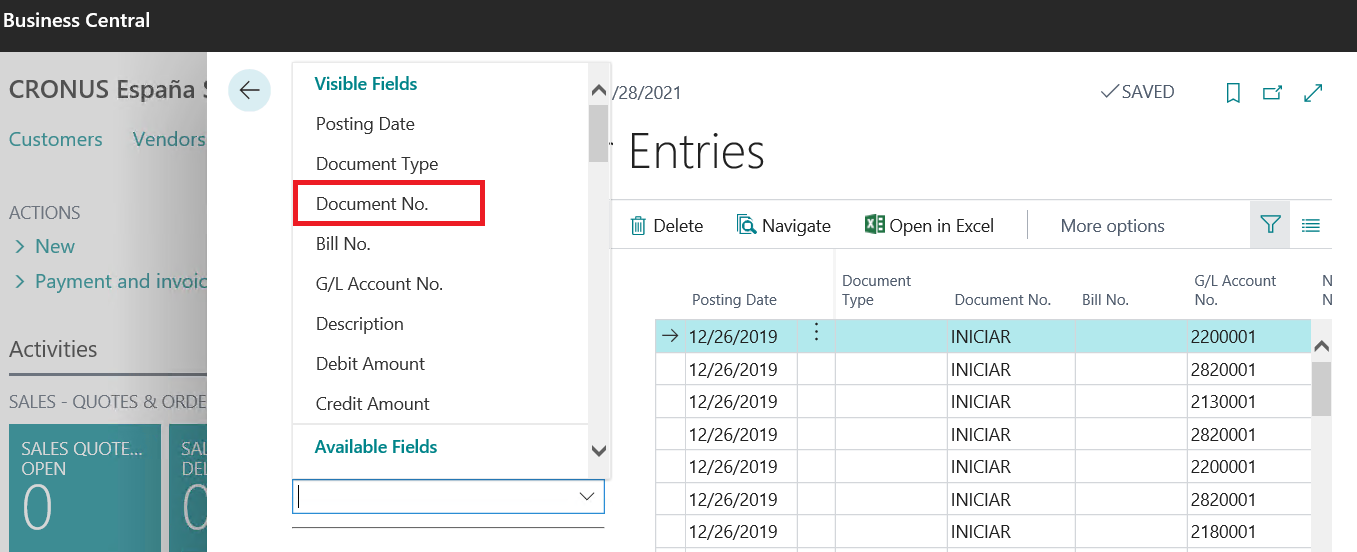
Task: Open page in new window icon
Action: click(x=1272, y=93)
